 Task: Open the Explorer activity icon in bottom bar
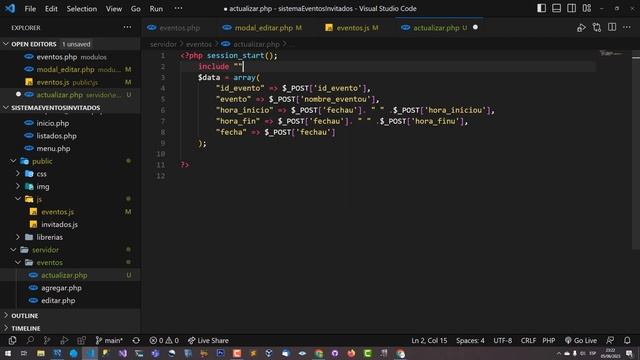[x=12, y=340]
